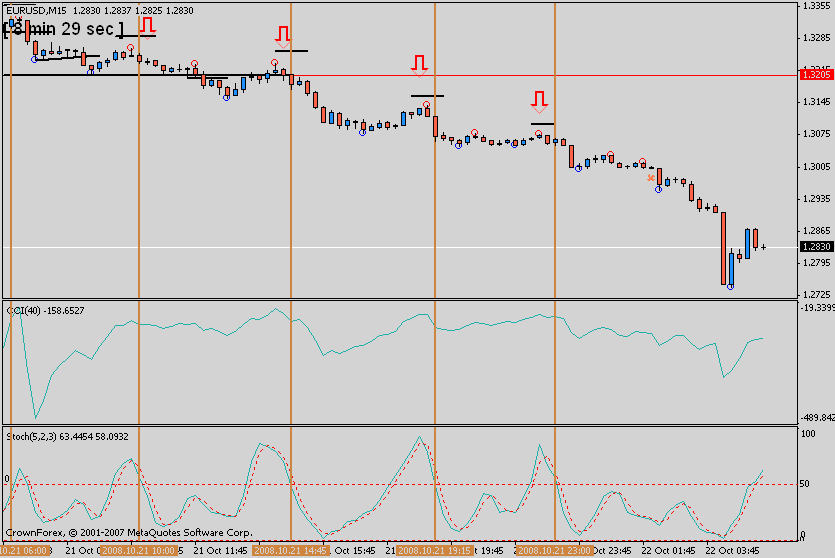Image resolution: width=835 pixels, height=558 pixels.
Task: Click the Oct 23:45 time axis label
Action: (612, 551)
